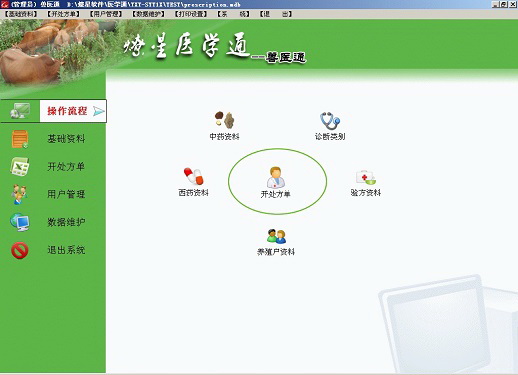Open the 【基础资料】 menu
518x375 pixels.
pos(21,14)
